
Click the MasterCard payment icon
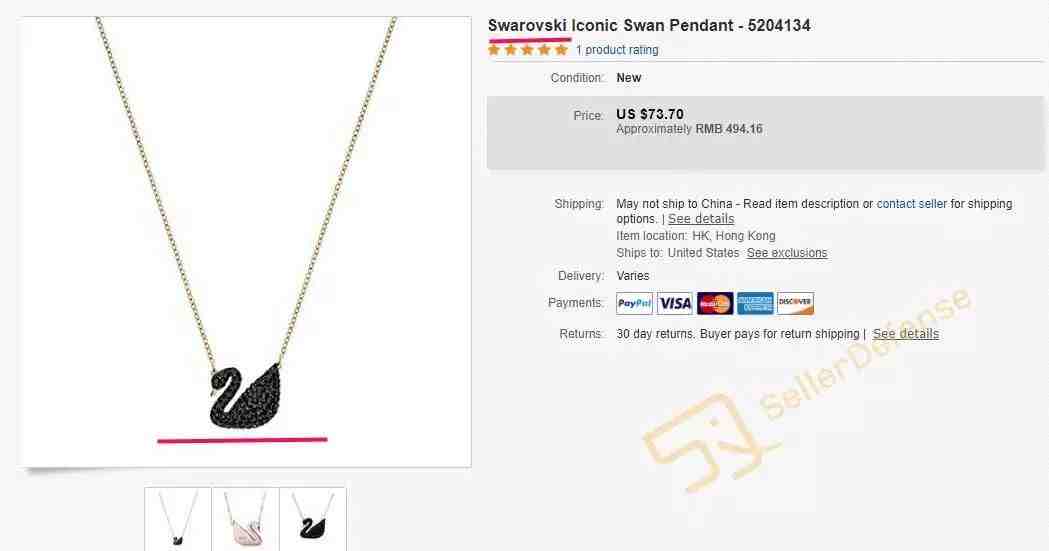[x=714, y=303]
